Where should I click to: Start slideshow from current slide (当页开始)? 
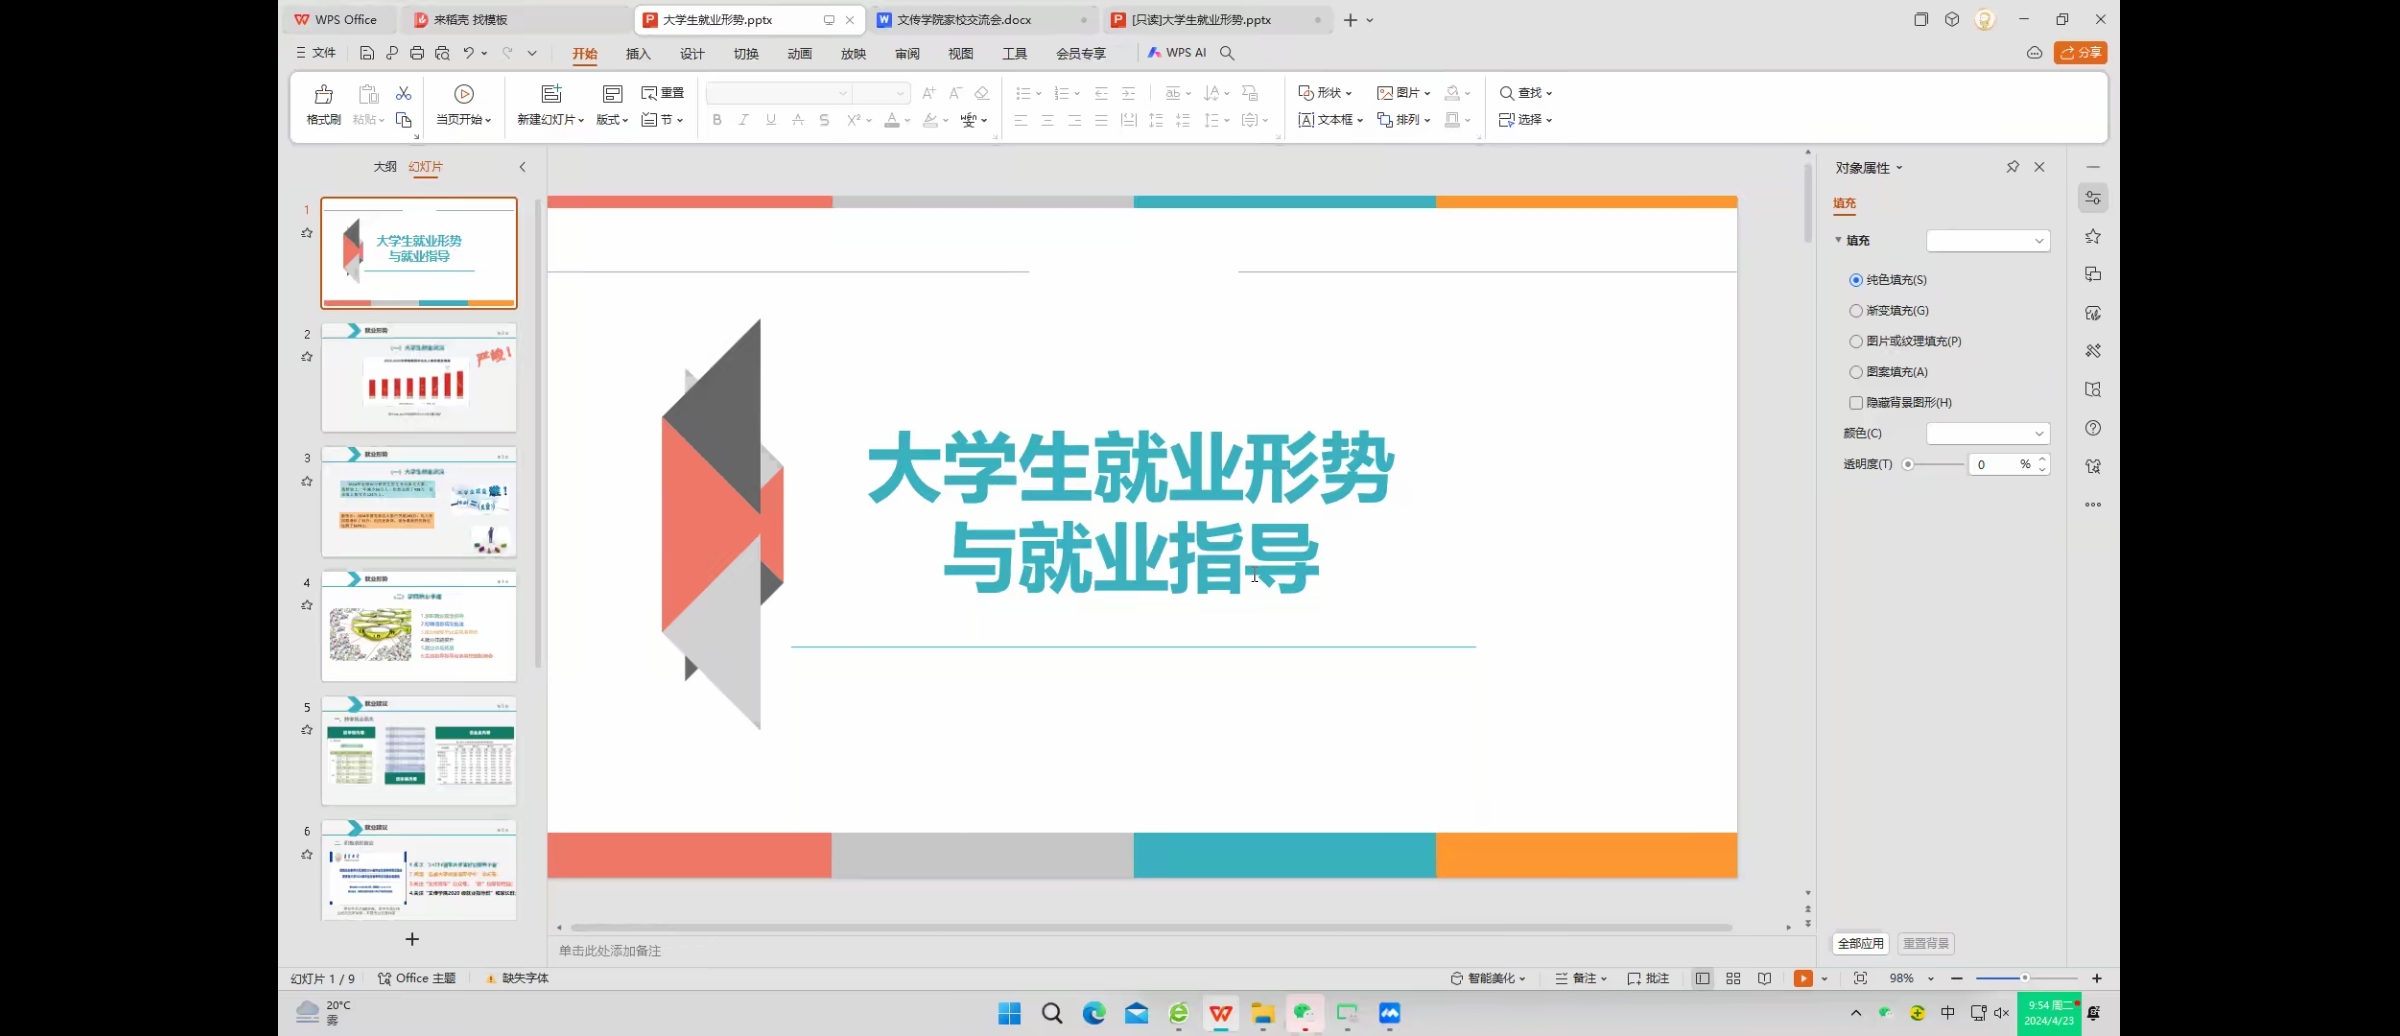[x=463, y=95]
